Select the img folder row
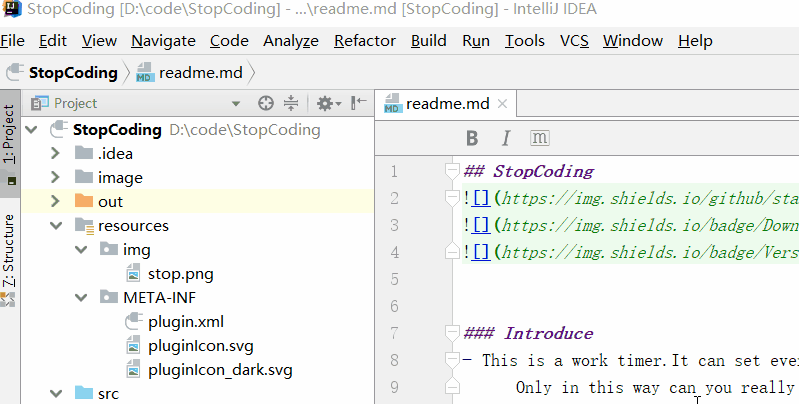This screenshot has height=404, width=799. pos(197,249)
